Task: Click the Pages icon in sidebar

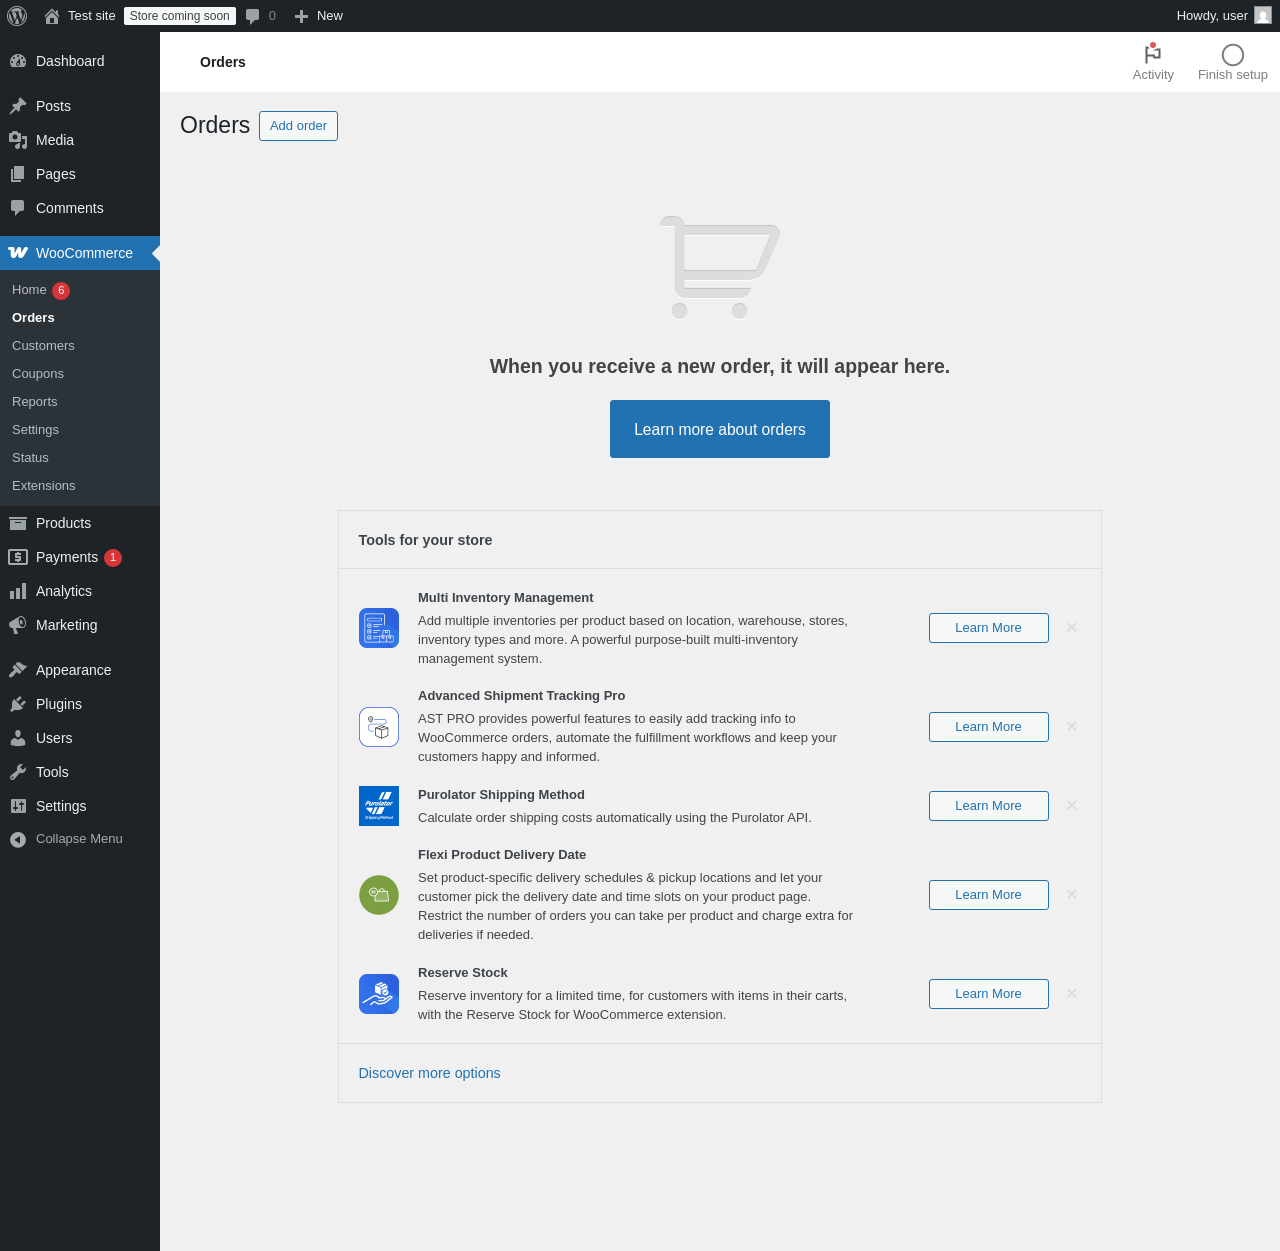Action: [18, 174]
